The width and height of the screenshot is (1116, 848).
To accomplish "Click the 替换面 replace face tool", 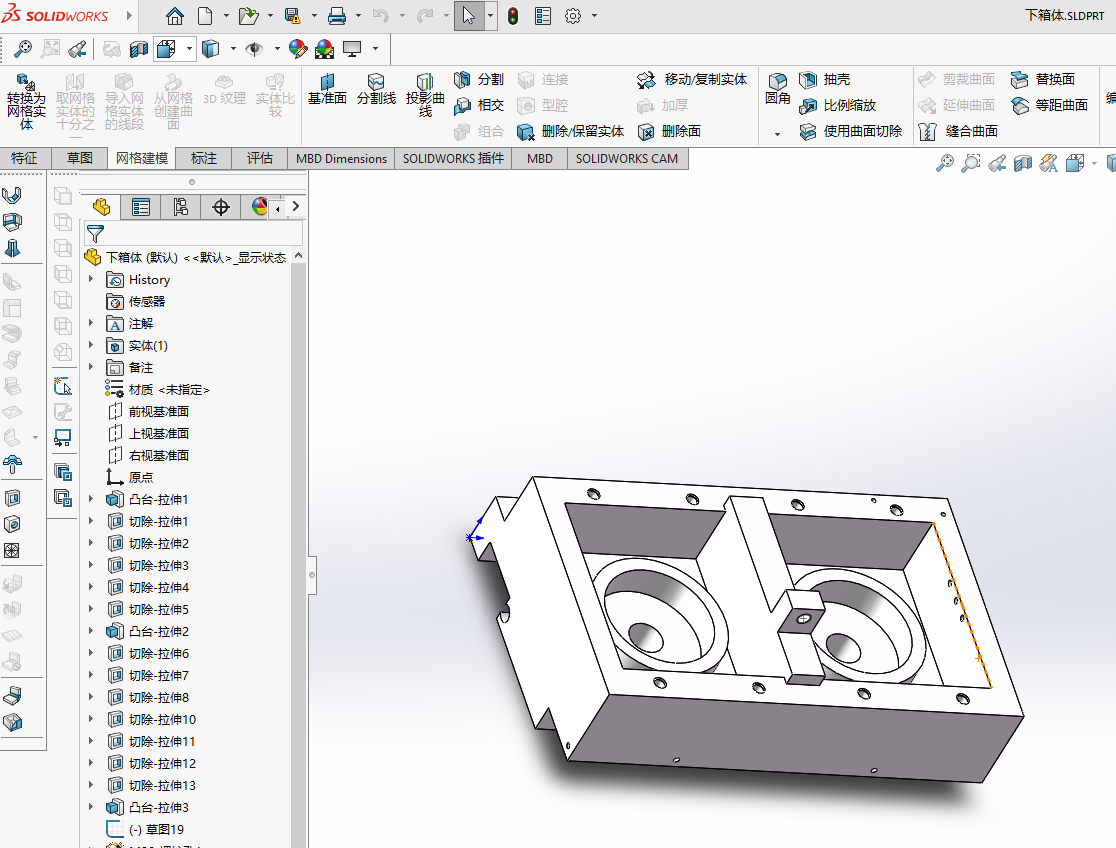I will point(1043,79).
